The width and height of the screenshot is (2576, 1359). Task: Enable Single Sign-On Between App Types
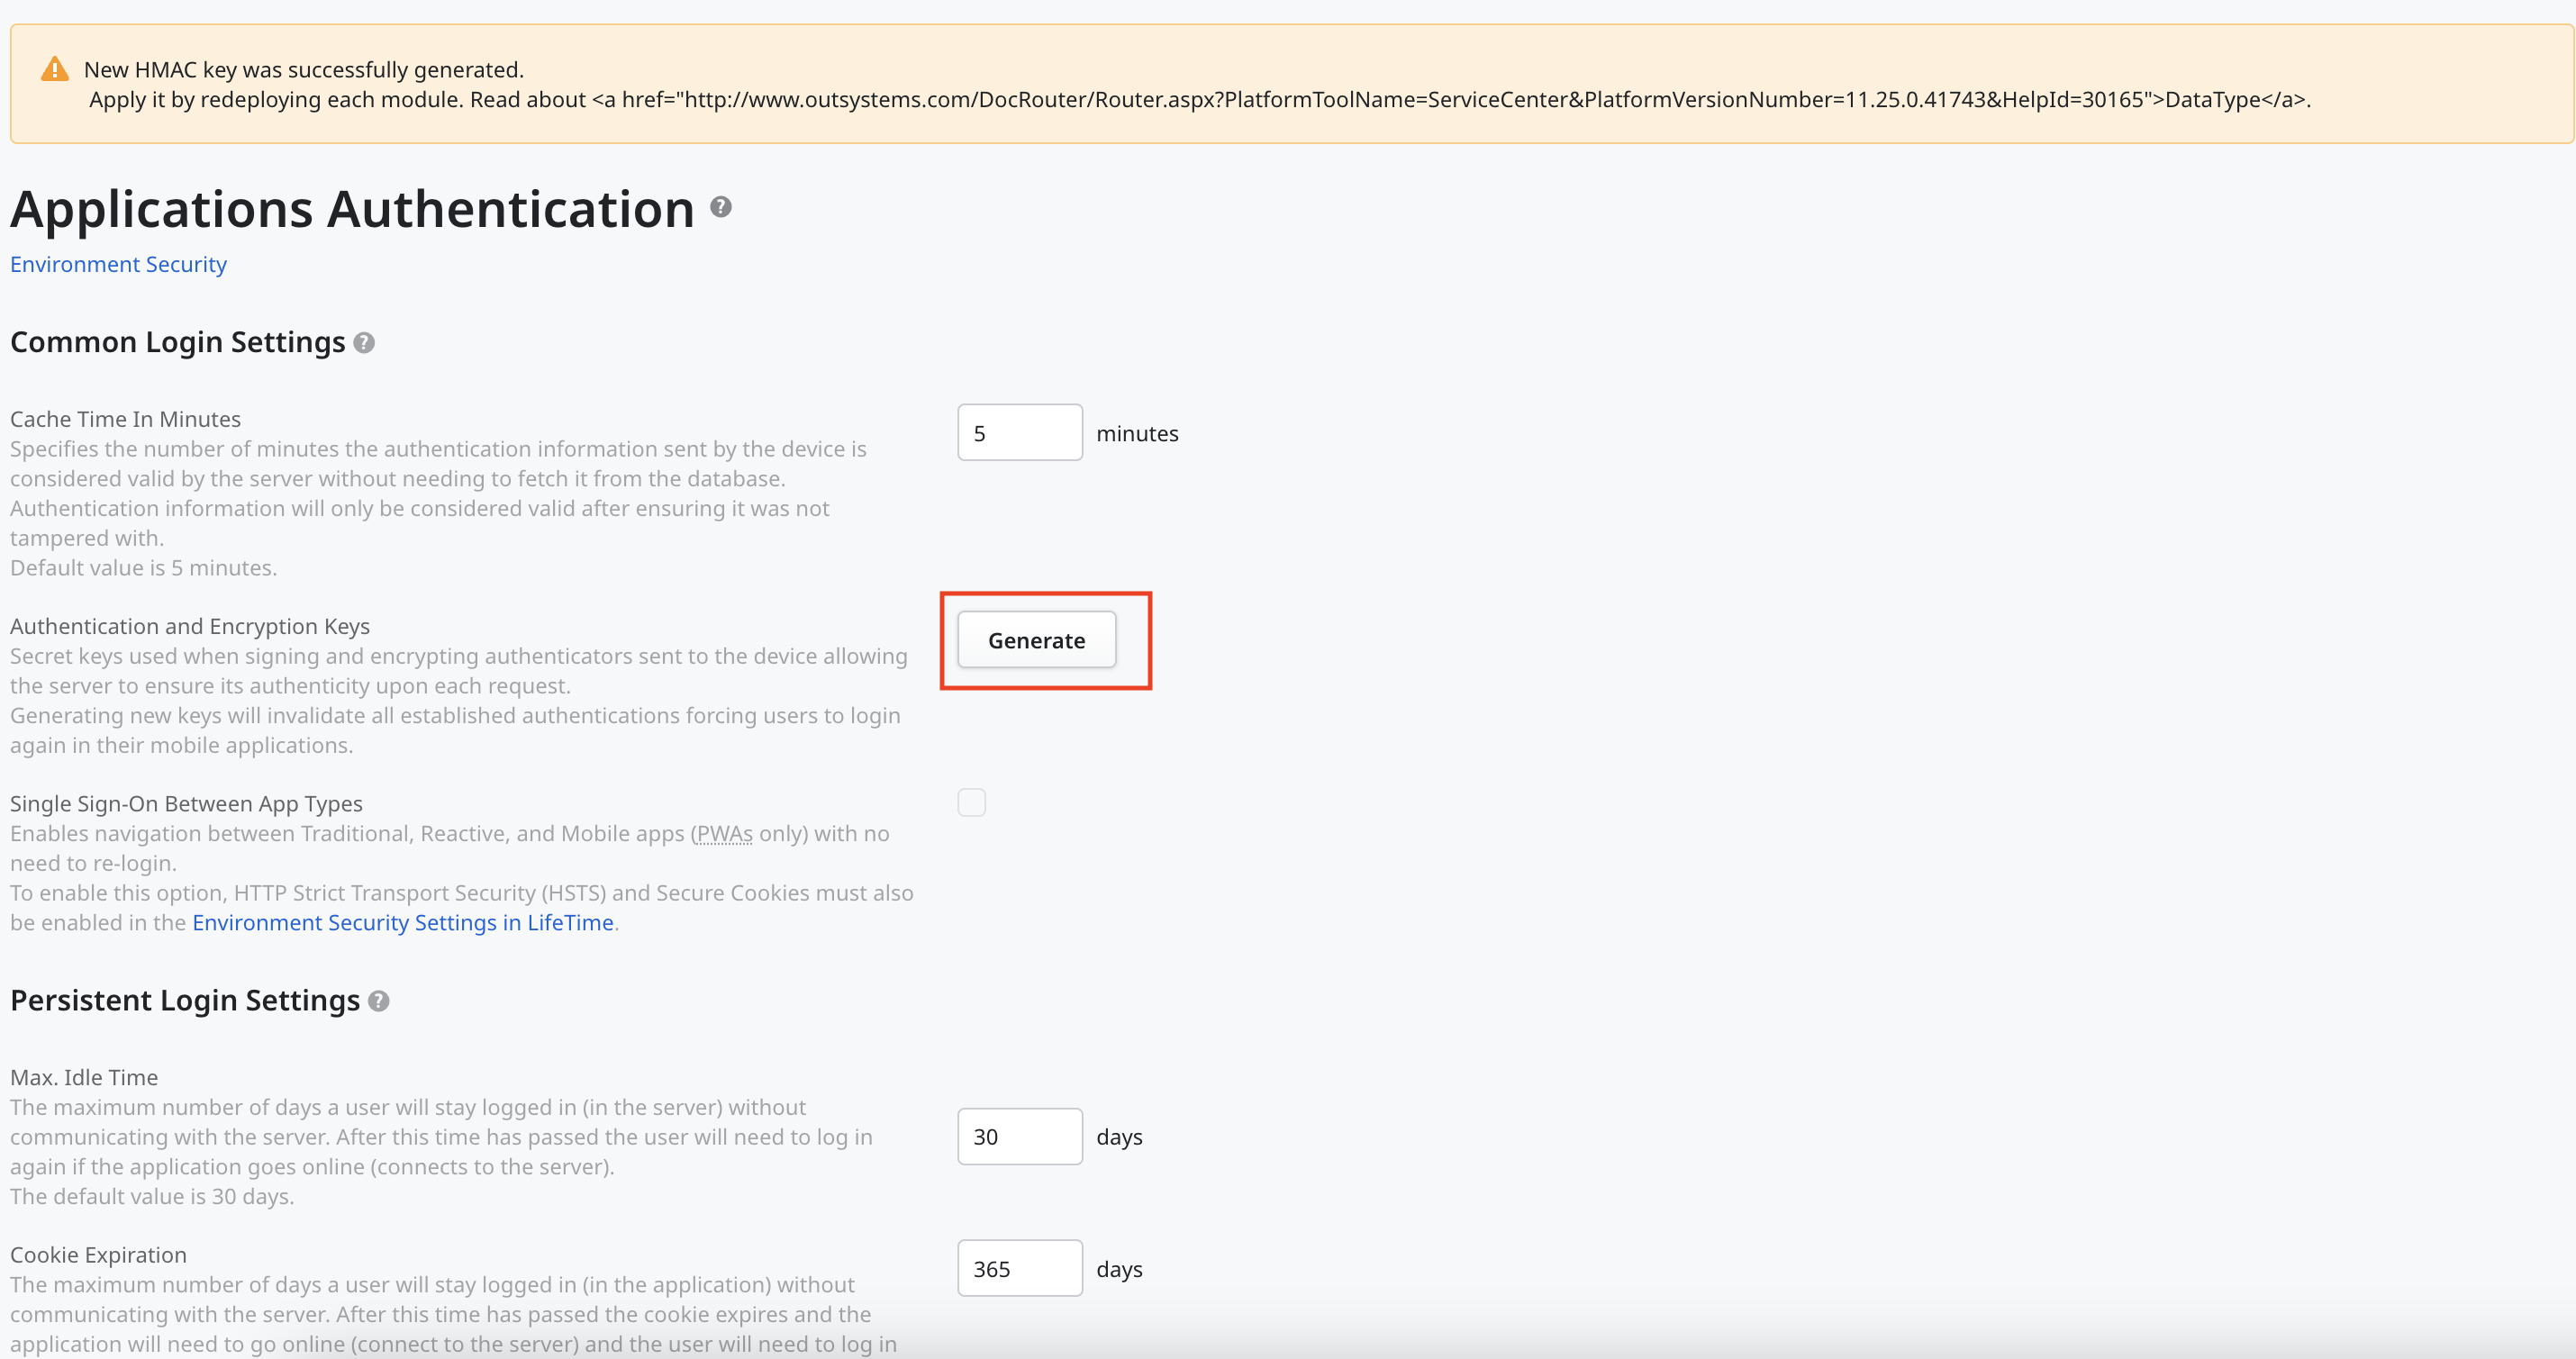970,801
